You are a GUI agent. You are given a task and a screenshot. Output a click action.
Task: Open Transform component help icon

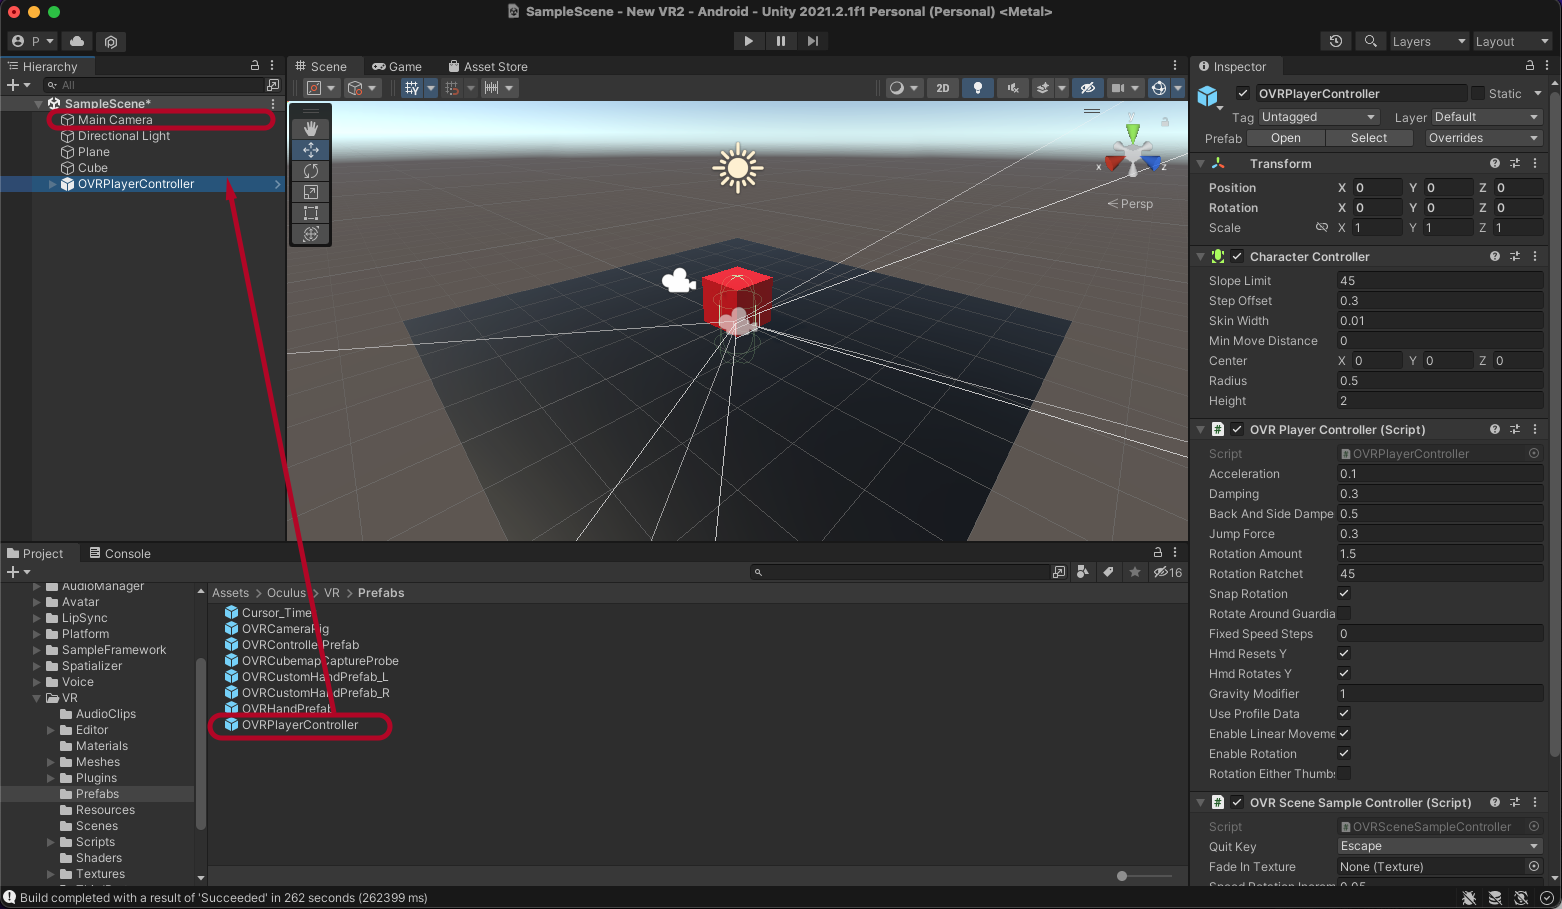[x=1495, y=163]
